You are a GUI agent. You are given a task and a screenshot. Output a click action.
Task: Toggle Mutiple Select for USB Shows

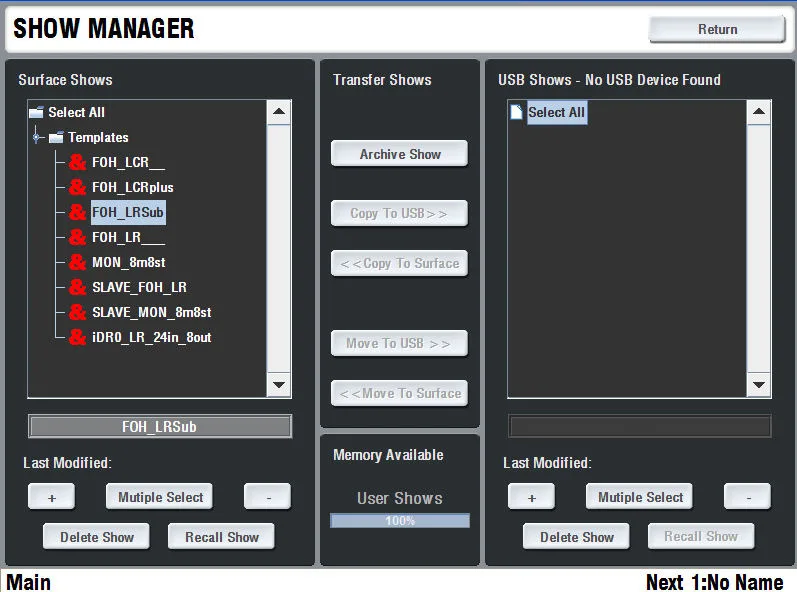tap(639, 496)
